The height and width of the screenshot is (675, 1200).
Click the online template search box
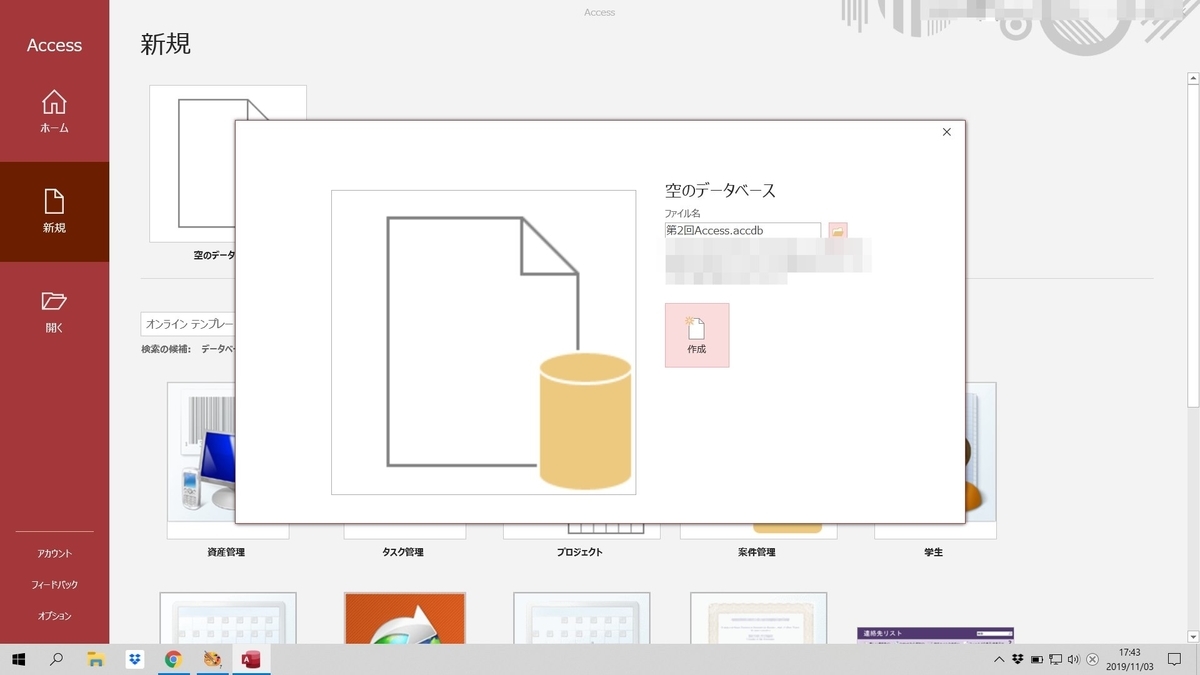click(x=188, y=324)
